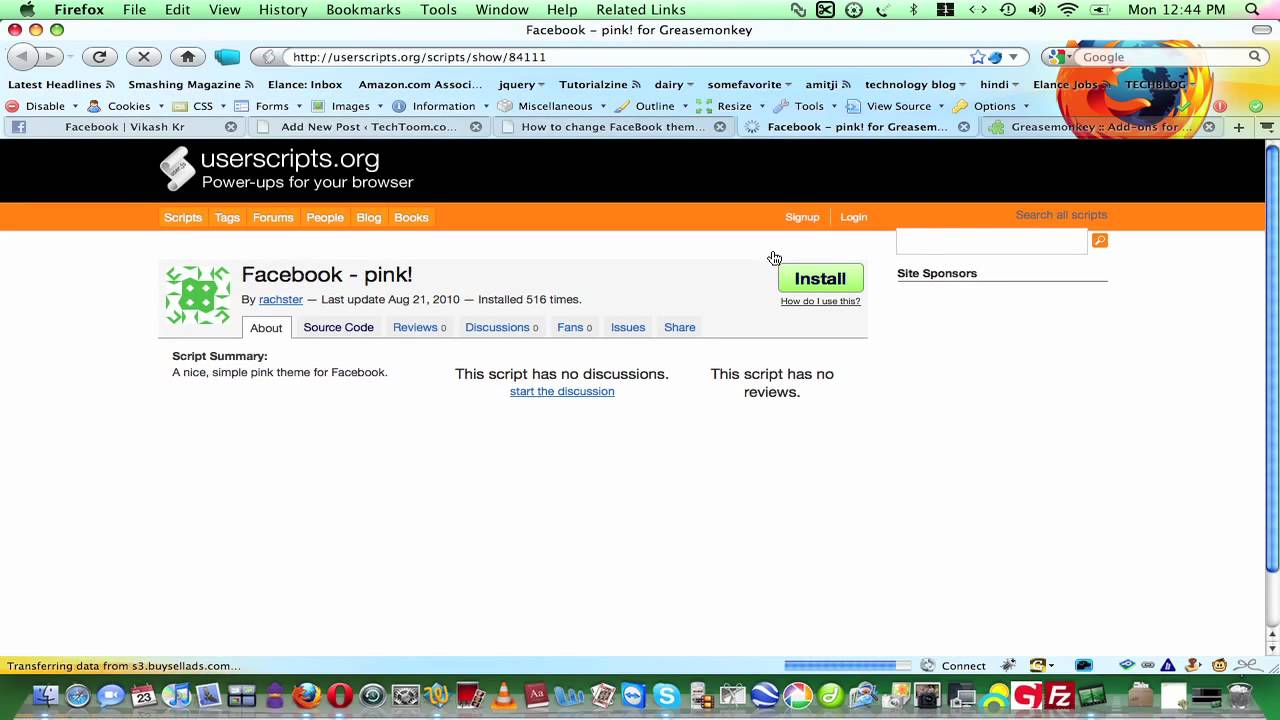Screen dimensions: 1280x720
Task: Click the Login link
Action: click(x=853, y=217)
